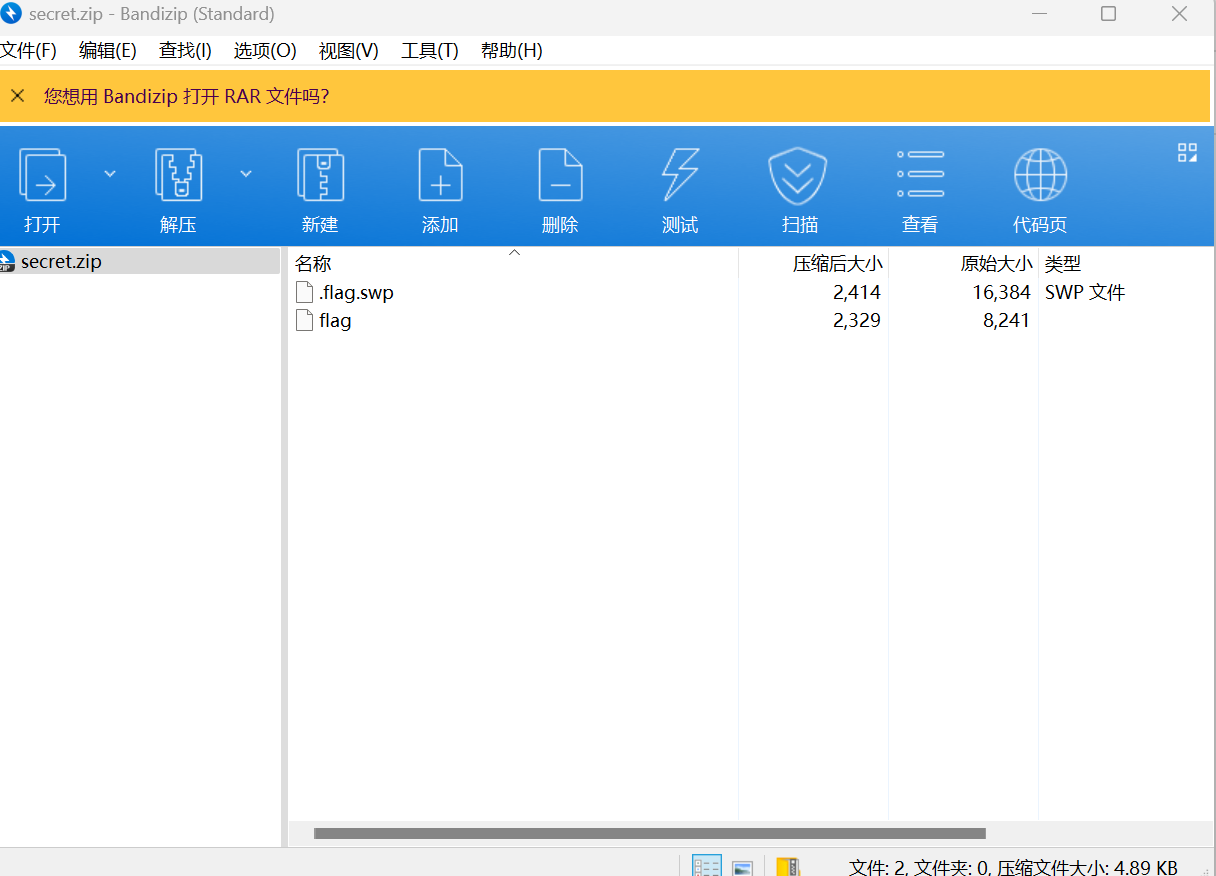Select the .flag.swp file name
This screenshot has width=1216, height=876.
coord(357,293)
